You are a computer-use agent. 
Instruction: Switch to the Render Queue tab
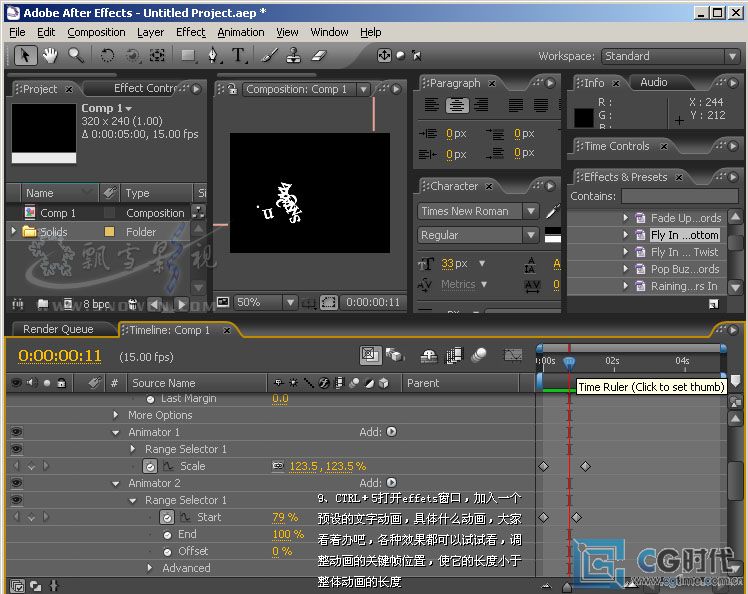[58, 329]
